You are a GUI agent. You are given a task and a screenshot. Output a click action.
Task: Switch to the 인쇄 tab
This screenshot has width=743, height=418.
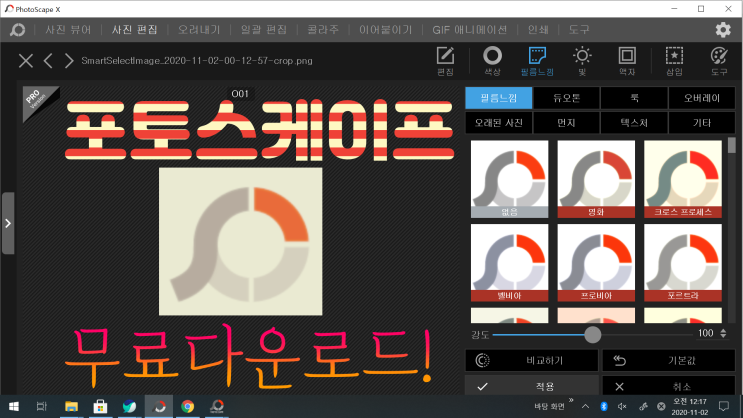[538, 30]
